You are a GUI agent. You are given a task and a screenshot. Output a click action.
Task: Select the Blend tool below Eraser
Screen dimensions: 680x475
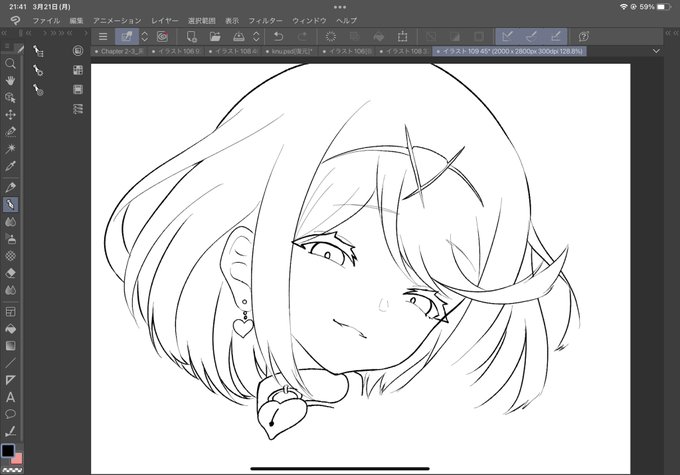coord(10,290)
